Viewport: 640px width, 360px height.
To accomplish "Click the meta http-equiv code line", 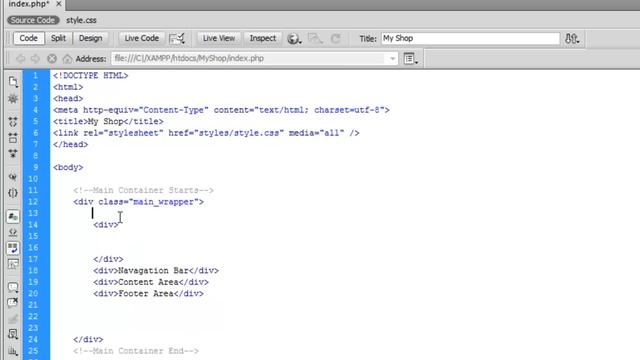I will pyautogui.click(x=221, y=110).
